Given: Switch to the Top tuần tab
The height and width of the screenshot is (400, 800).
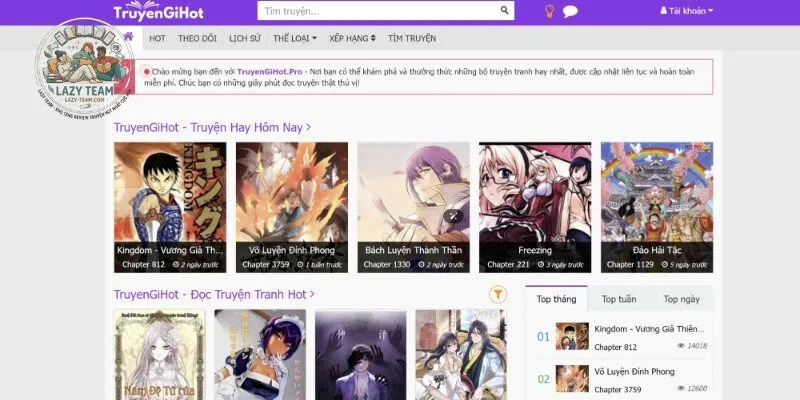Looking at the screenshot, I should [619, 299].
